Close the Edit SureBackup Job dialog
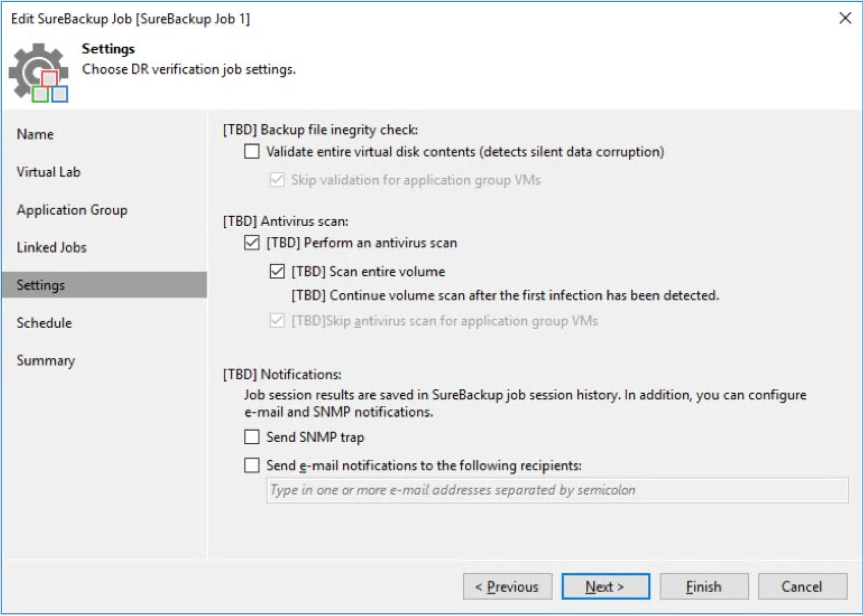Image resolution: width=863 pixels, height=616 pixels. 845,18
